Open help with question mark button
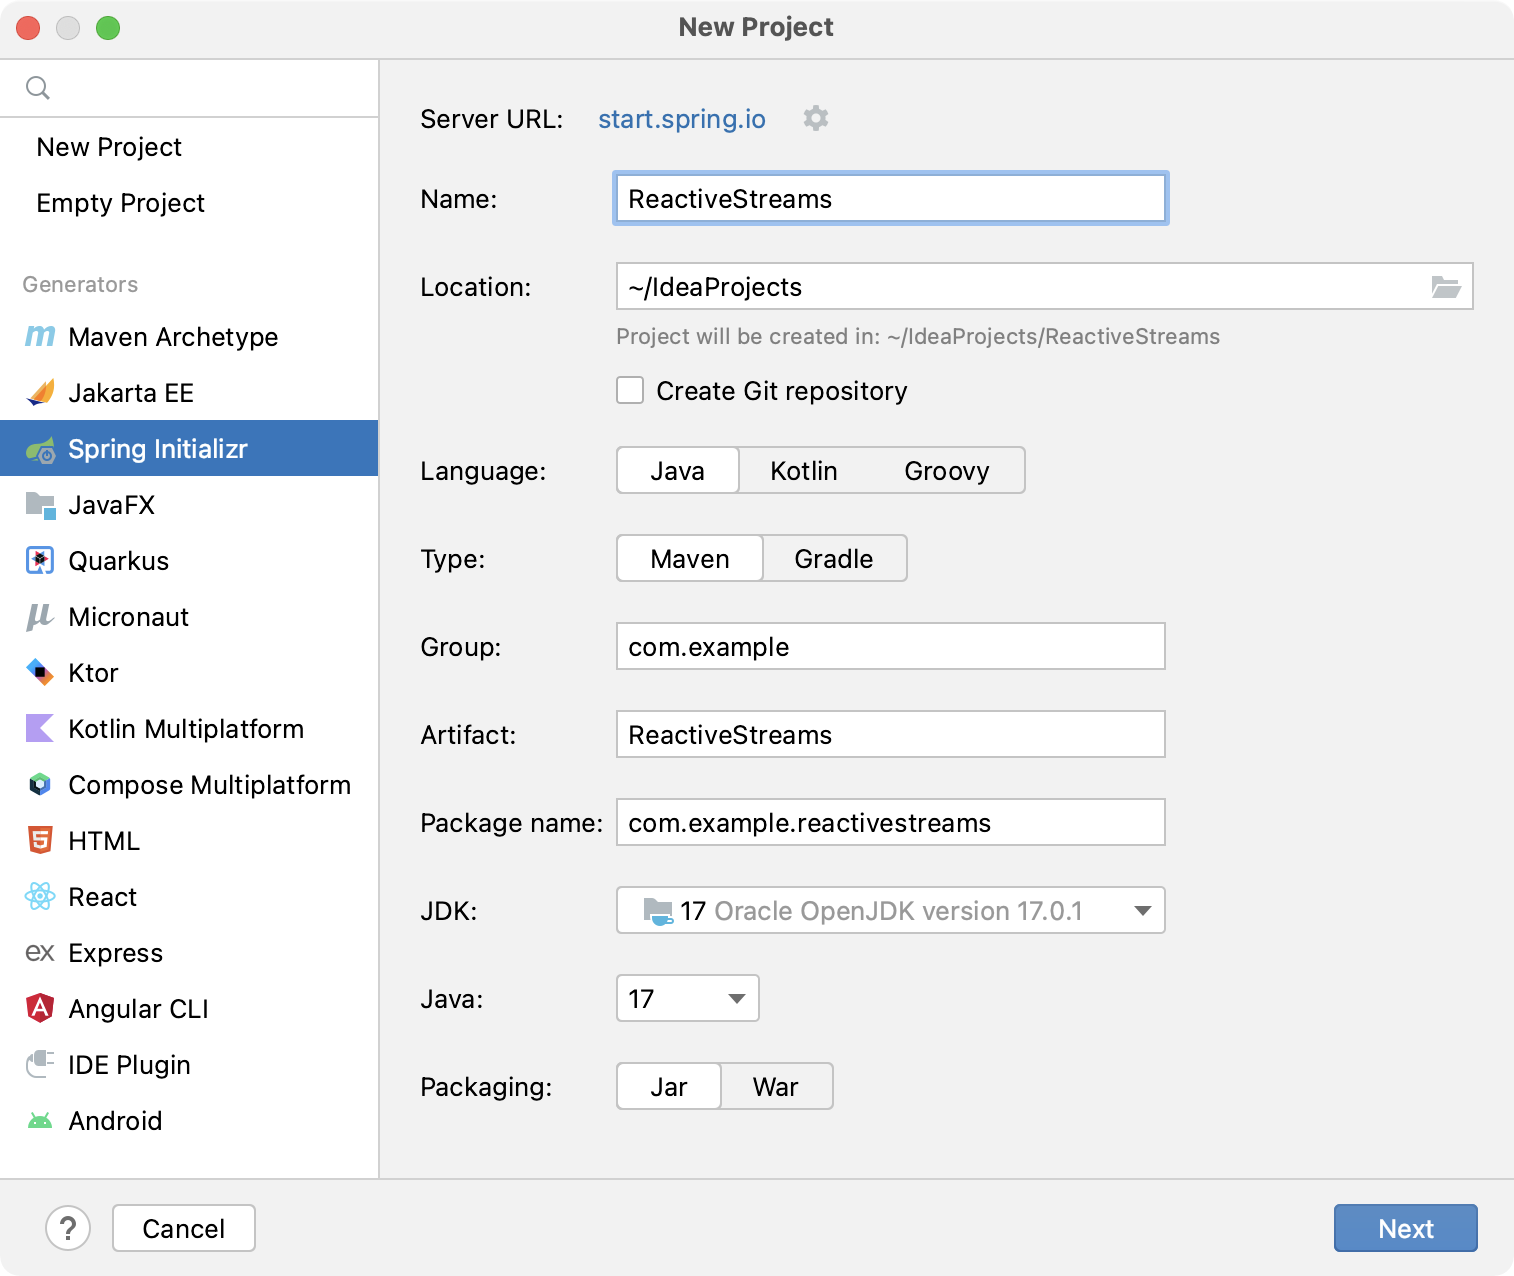The image size is (1514, 1276). [68, 1228]
